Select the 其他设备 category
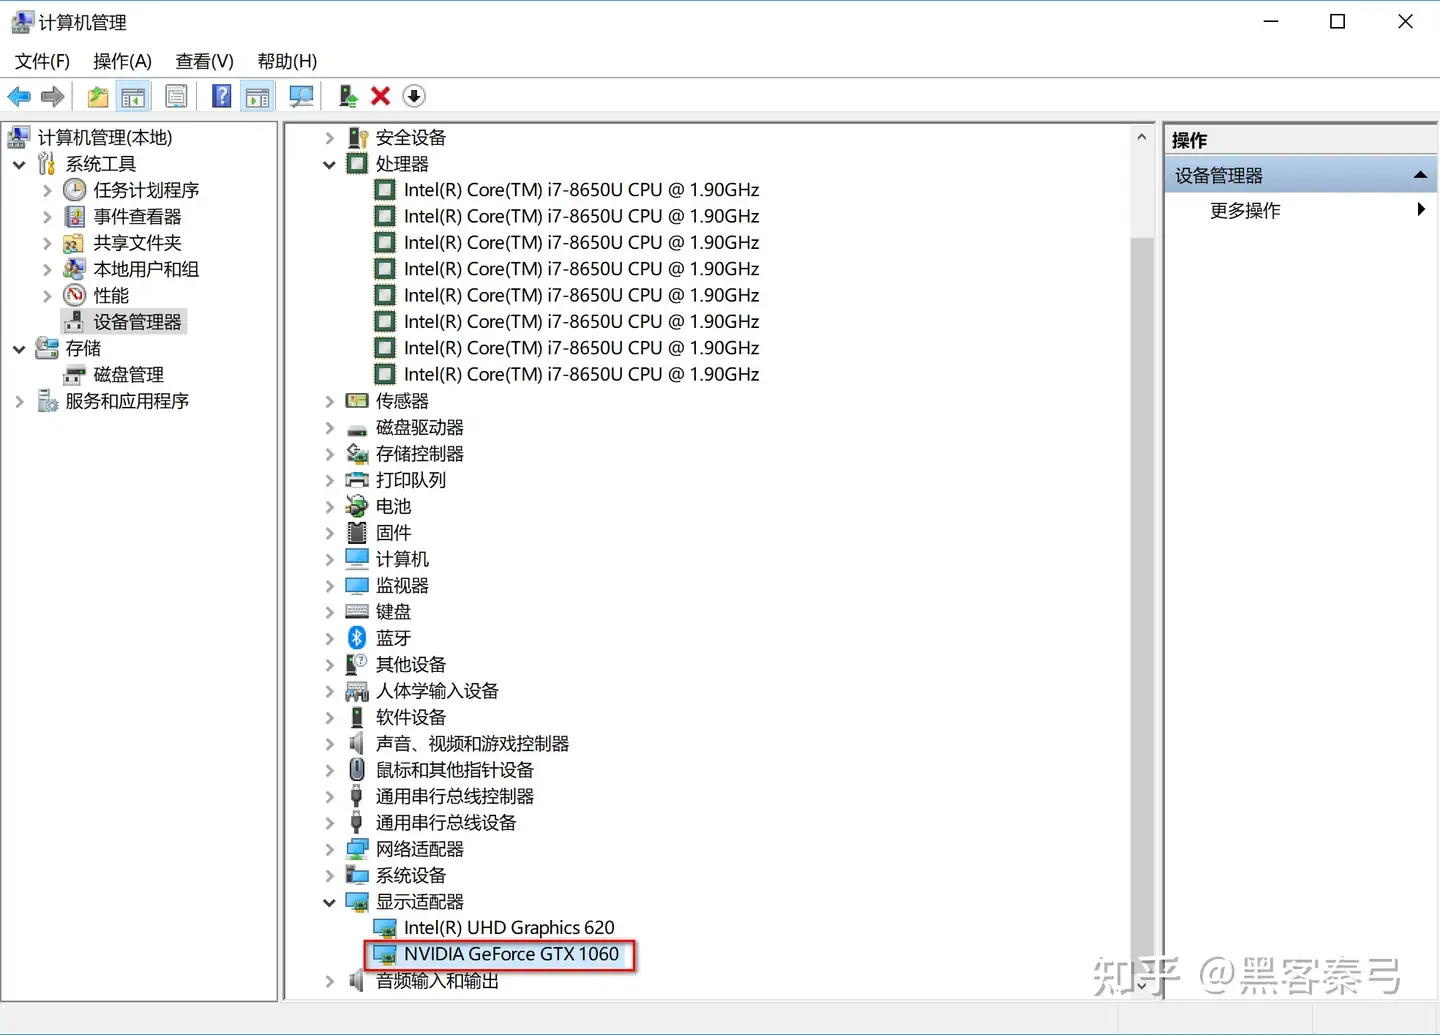Viewport: 1440px width, 1035px height. click(411, 665)
